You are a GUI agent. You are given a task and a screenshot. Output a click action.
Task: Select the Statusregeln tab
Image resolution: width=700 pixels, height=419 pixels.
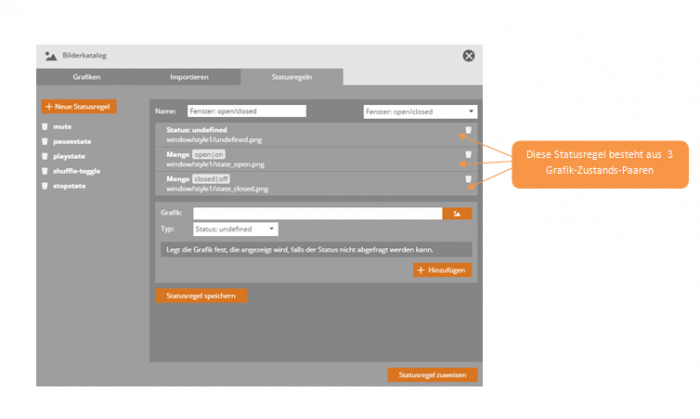click(x=291, y=76)
